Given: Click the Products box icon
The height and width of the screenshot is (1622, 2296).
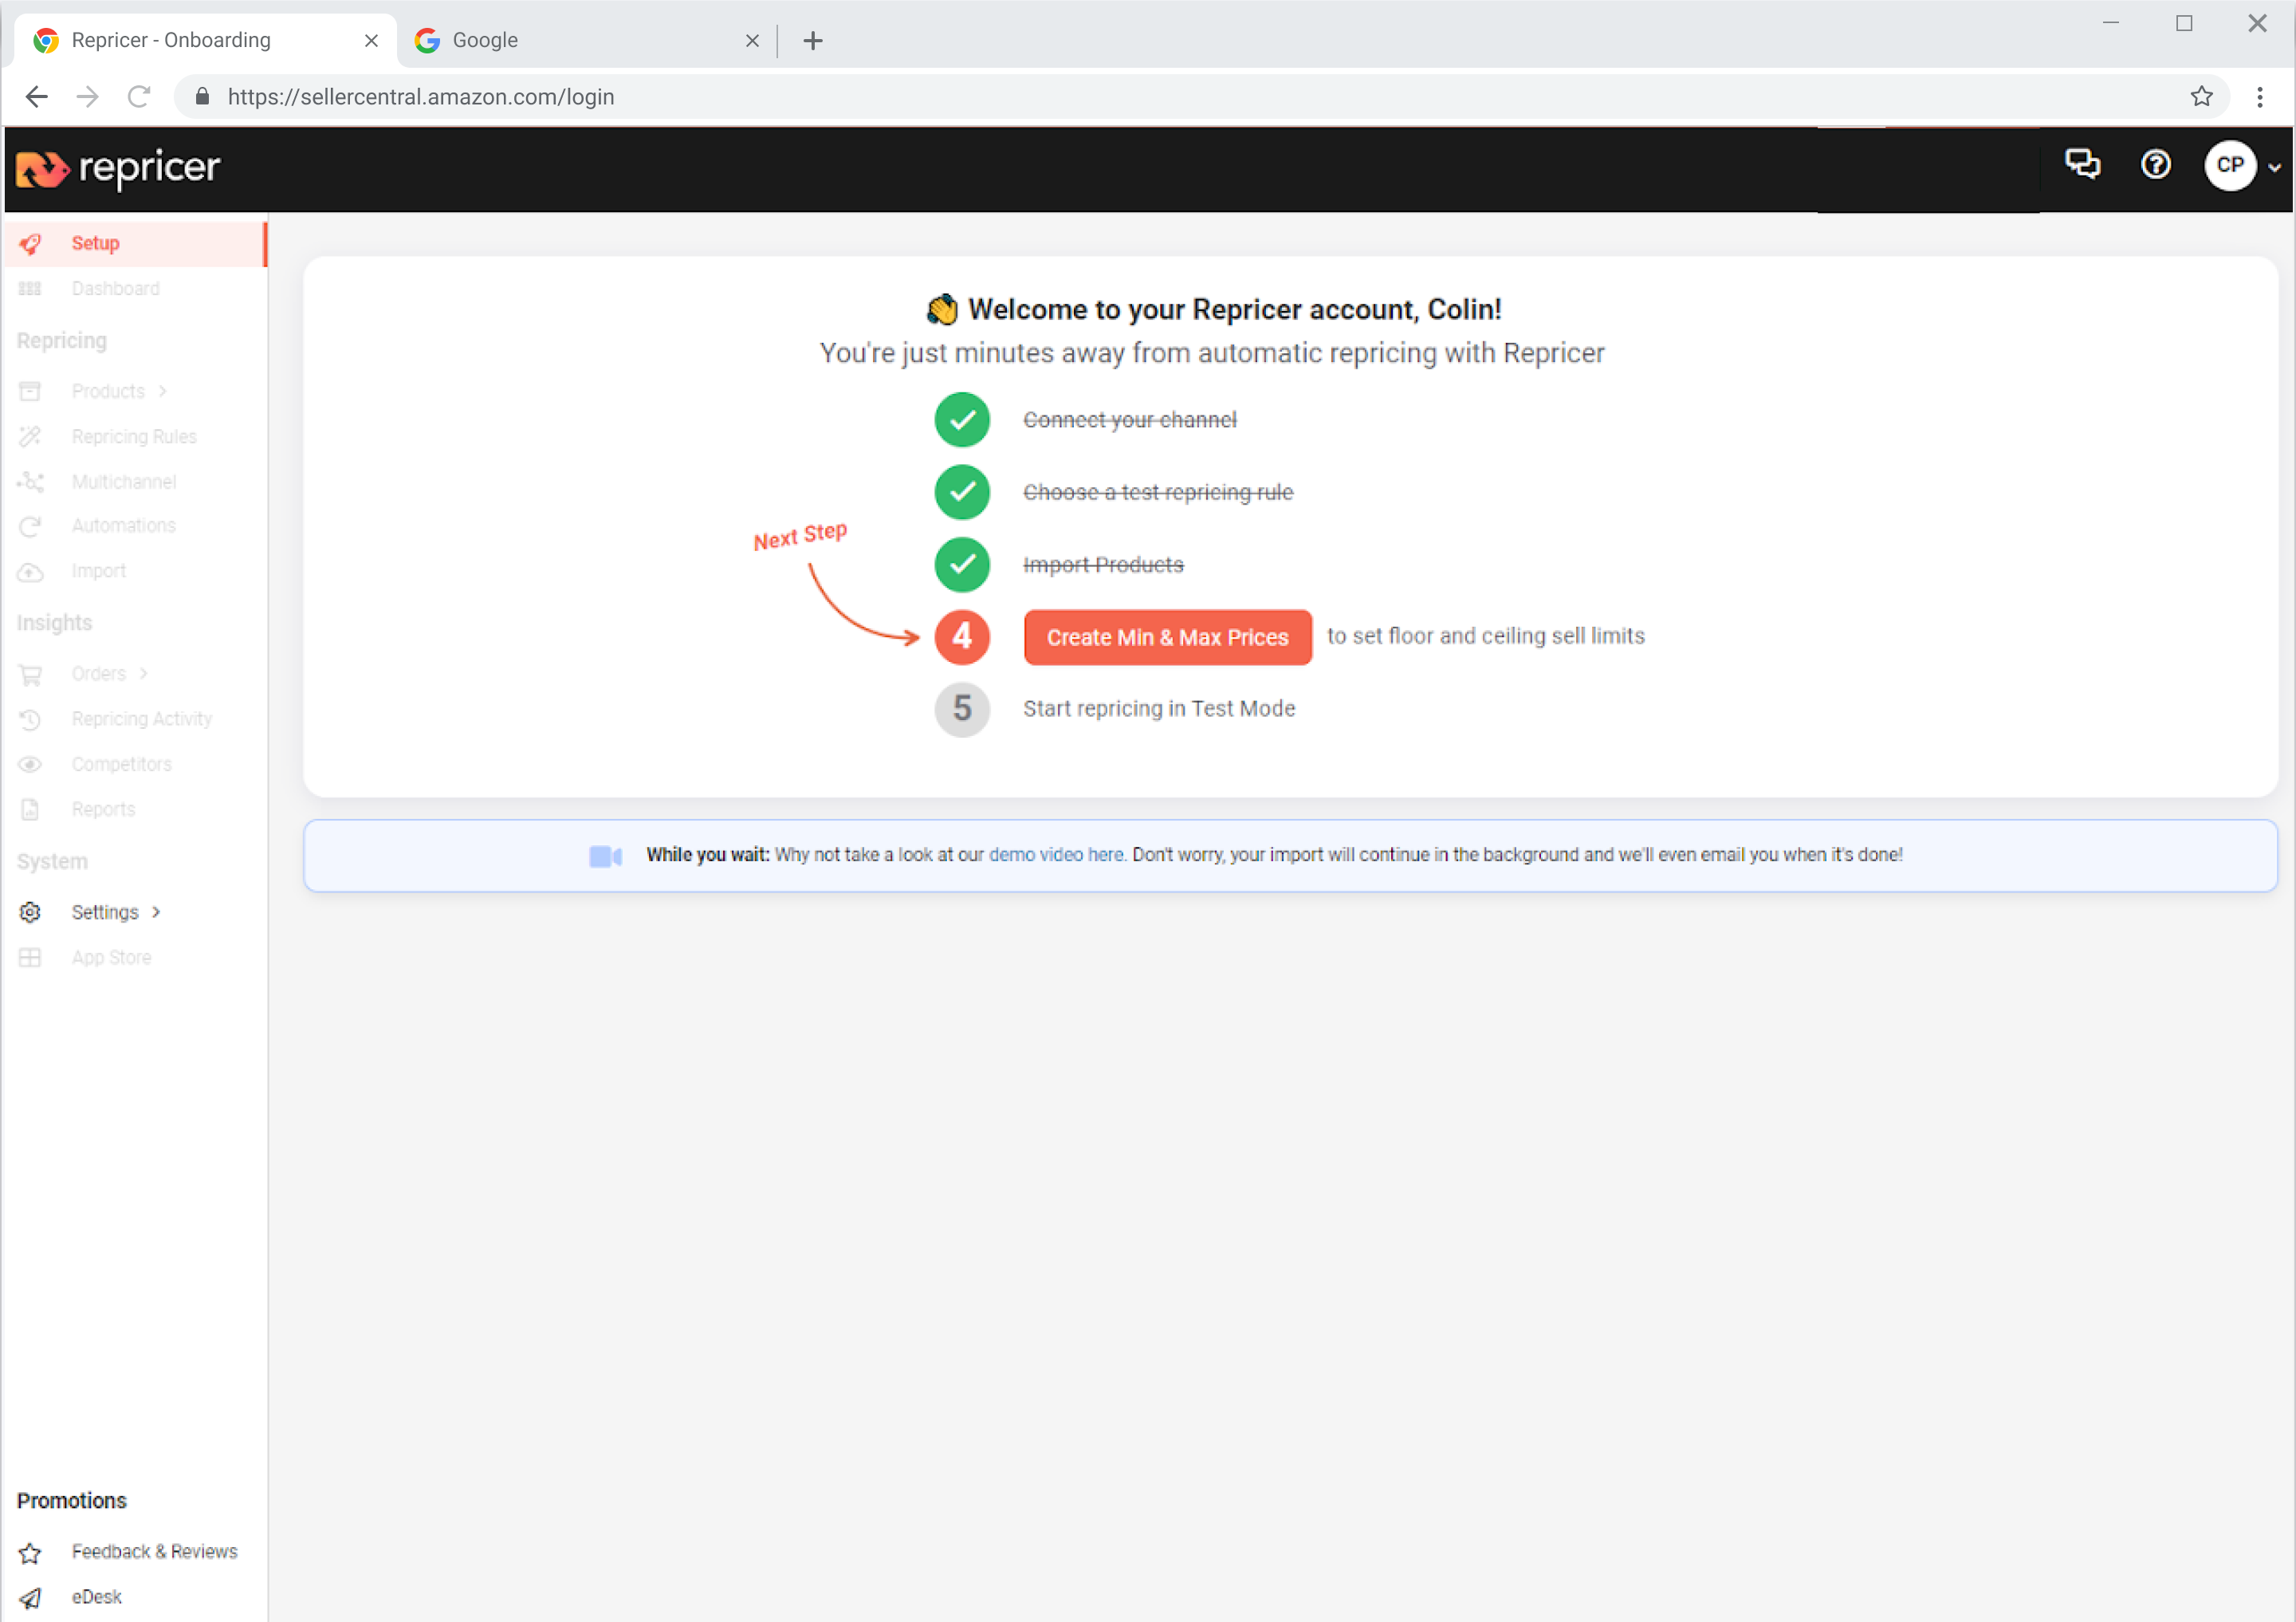Looking at the screenshot, I should (x=30, y=391).
